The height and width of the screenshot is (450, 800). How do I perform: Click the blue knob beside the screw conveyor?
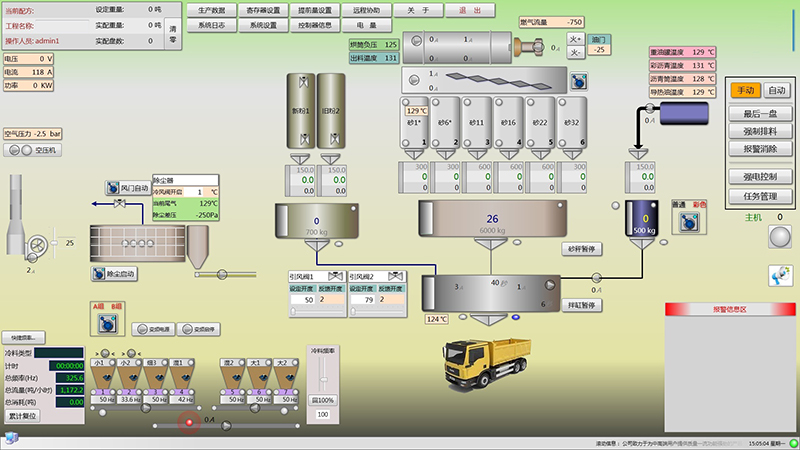tap(579, 80)
